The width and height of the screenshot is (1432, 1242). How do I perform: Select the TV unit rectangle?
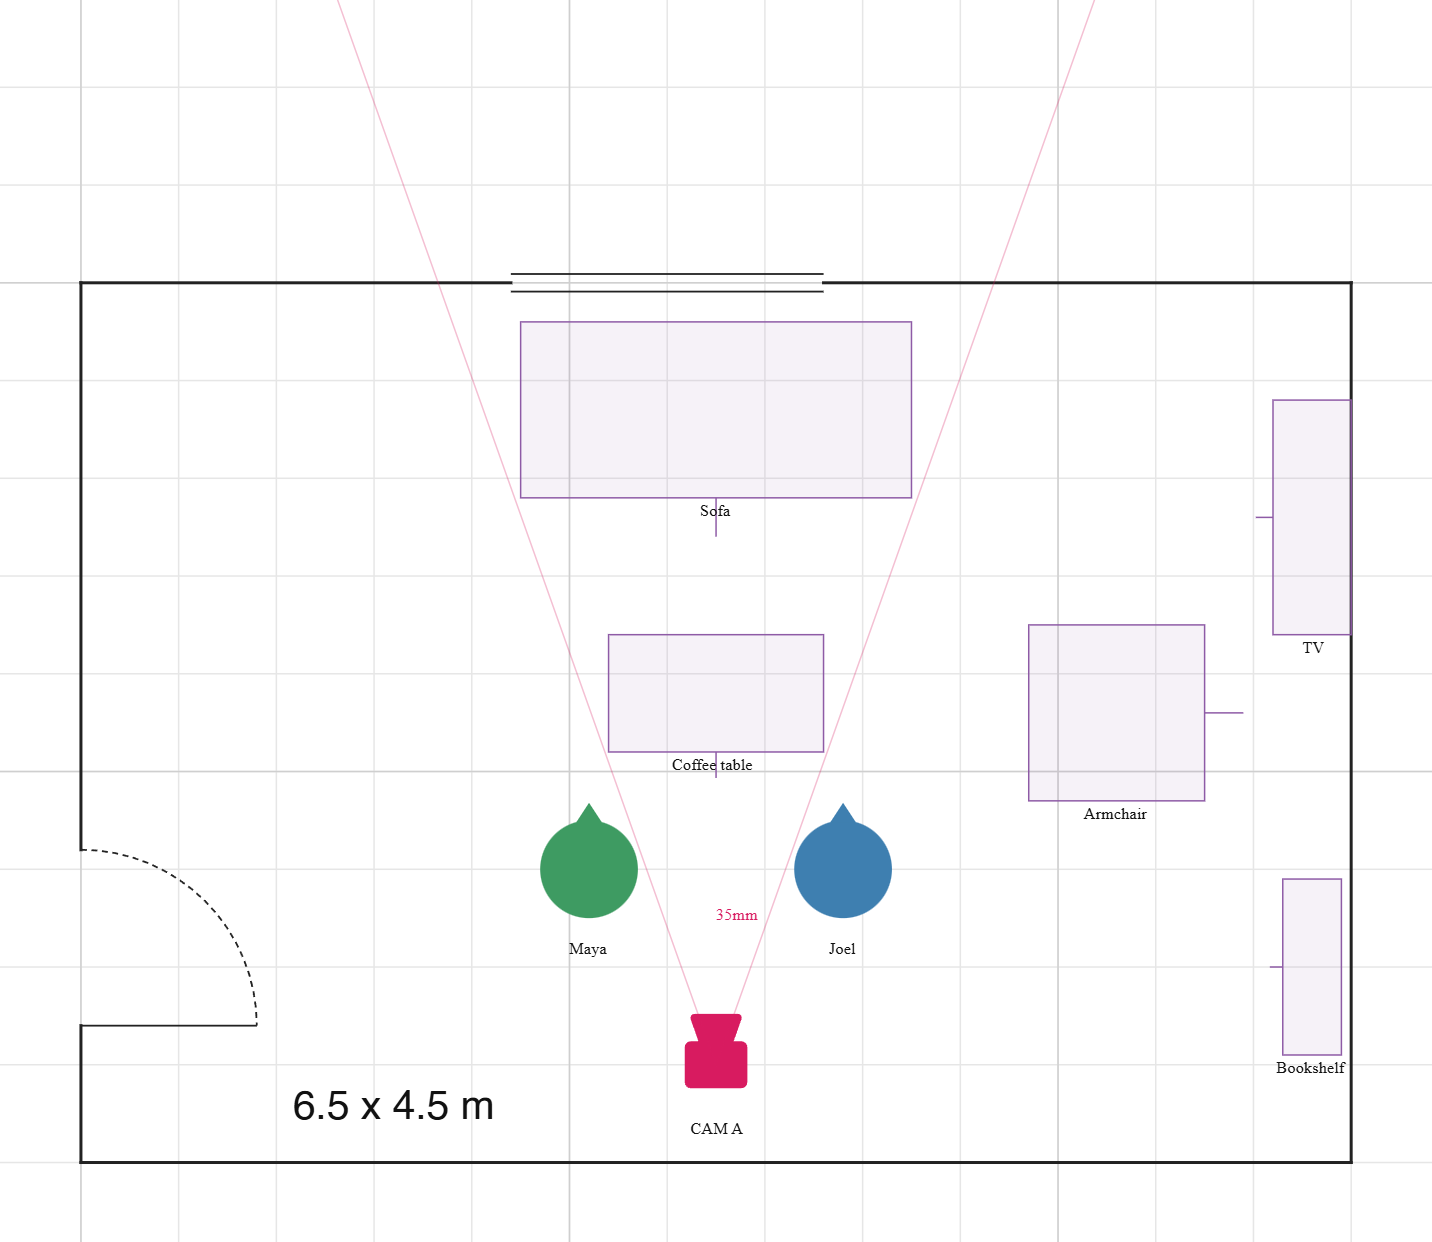click(x=1312, y=517)
